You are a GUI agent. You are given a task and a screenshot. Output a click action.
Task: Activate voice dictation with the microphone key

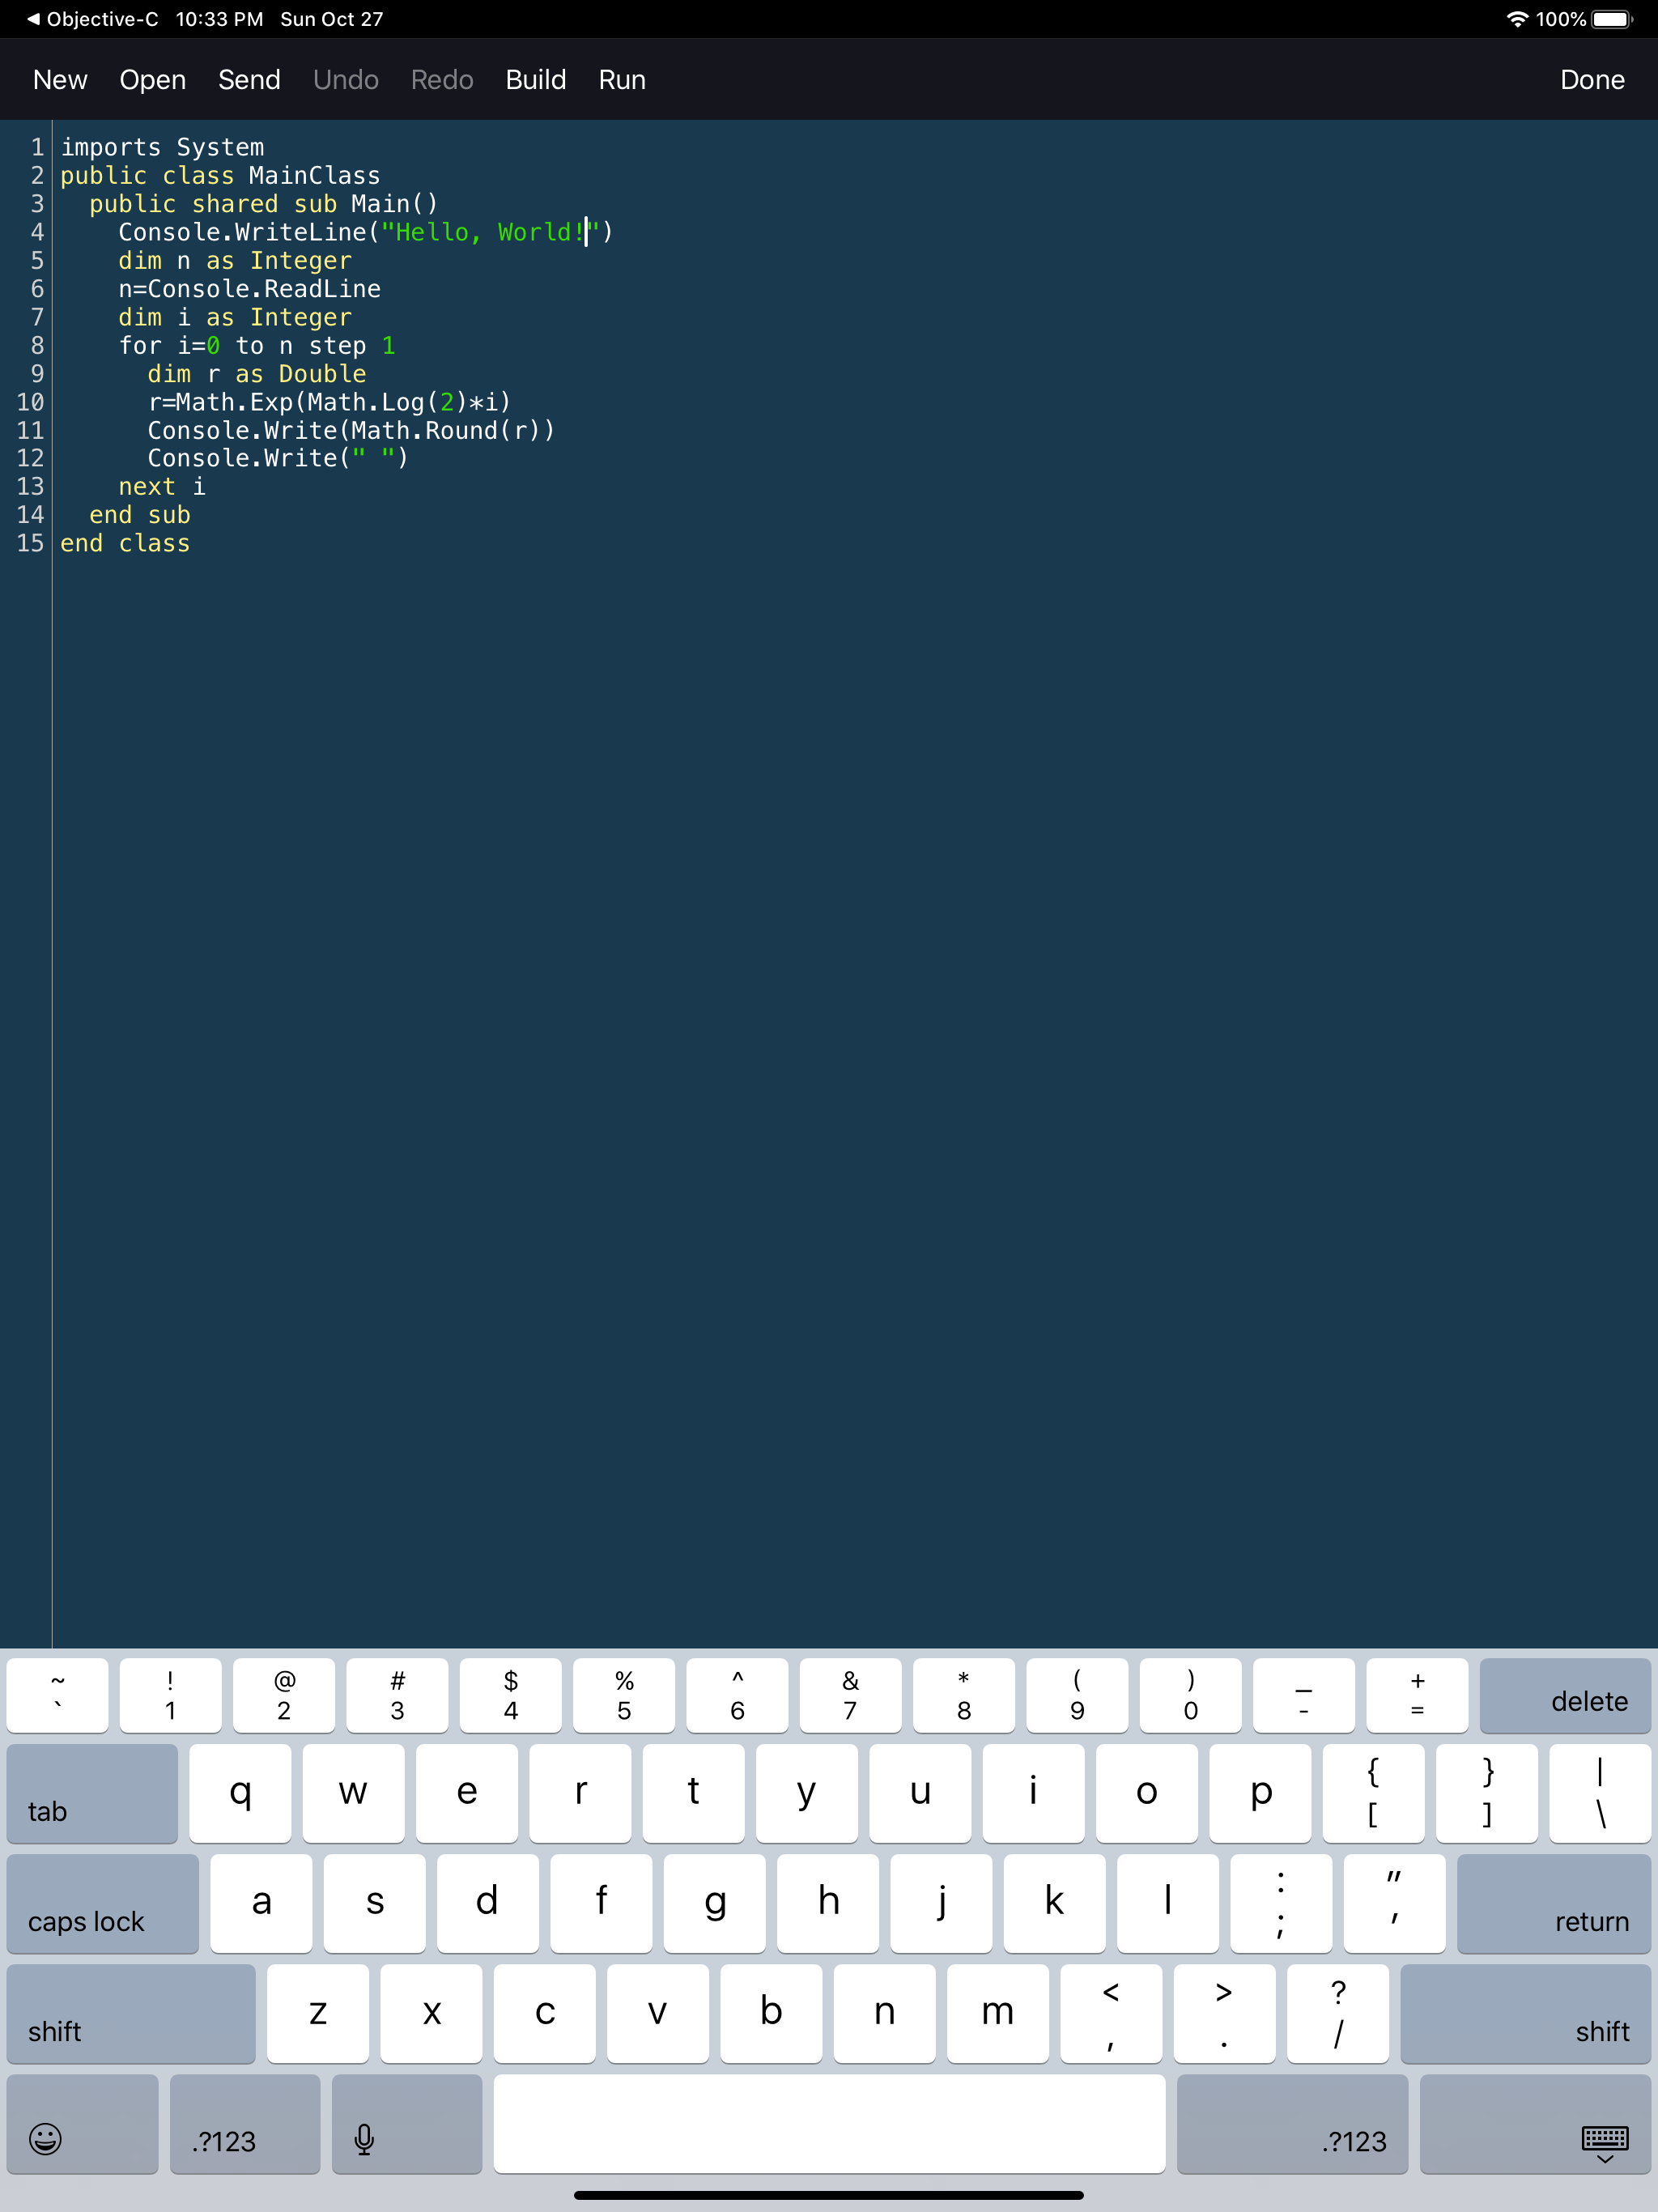406,2140
